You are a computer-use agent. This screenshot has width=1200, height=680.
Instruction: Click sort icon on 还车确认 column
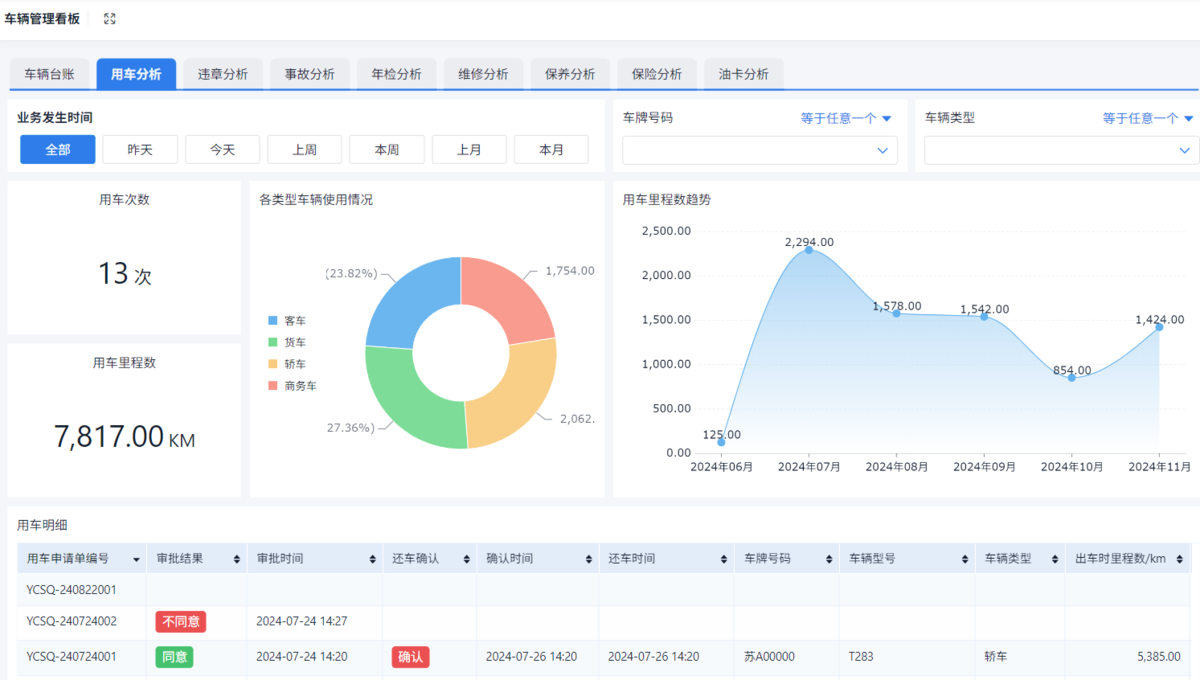[466, 559]
